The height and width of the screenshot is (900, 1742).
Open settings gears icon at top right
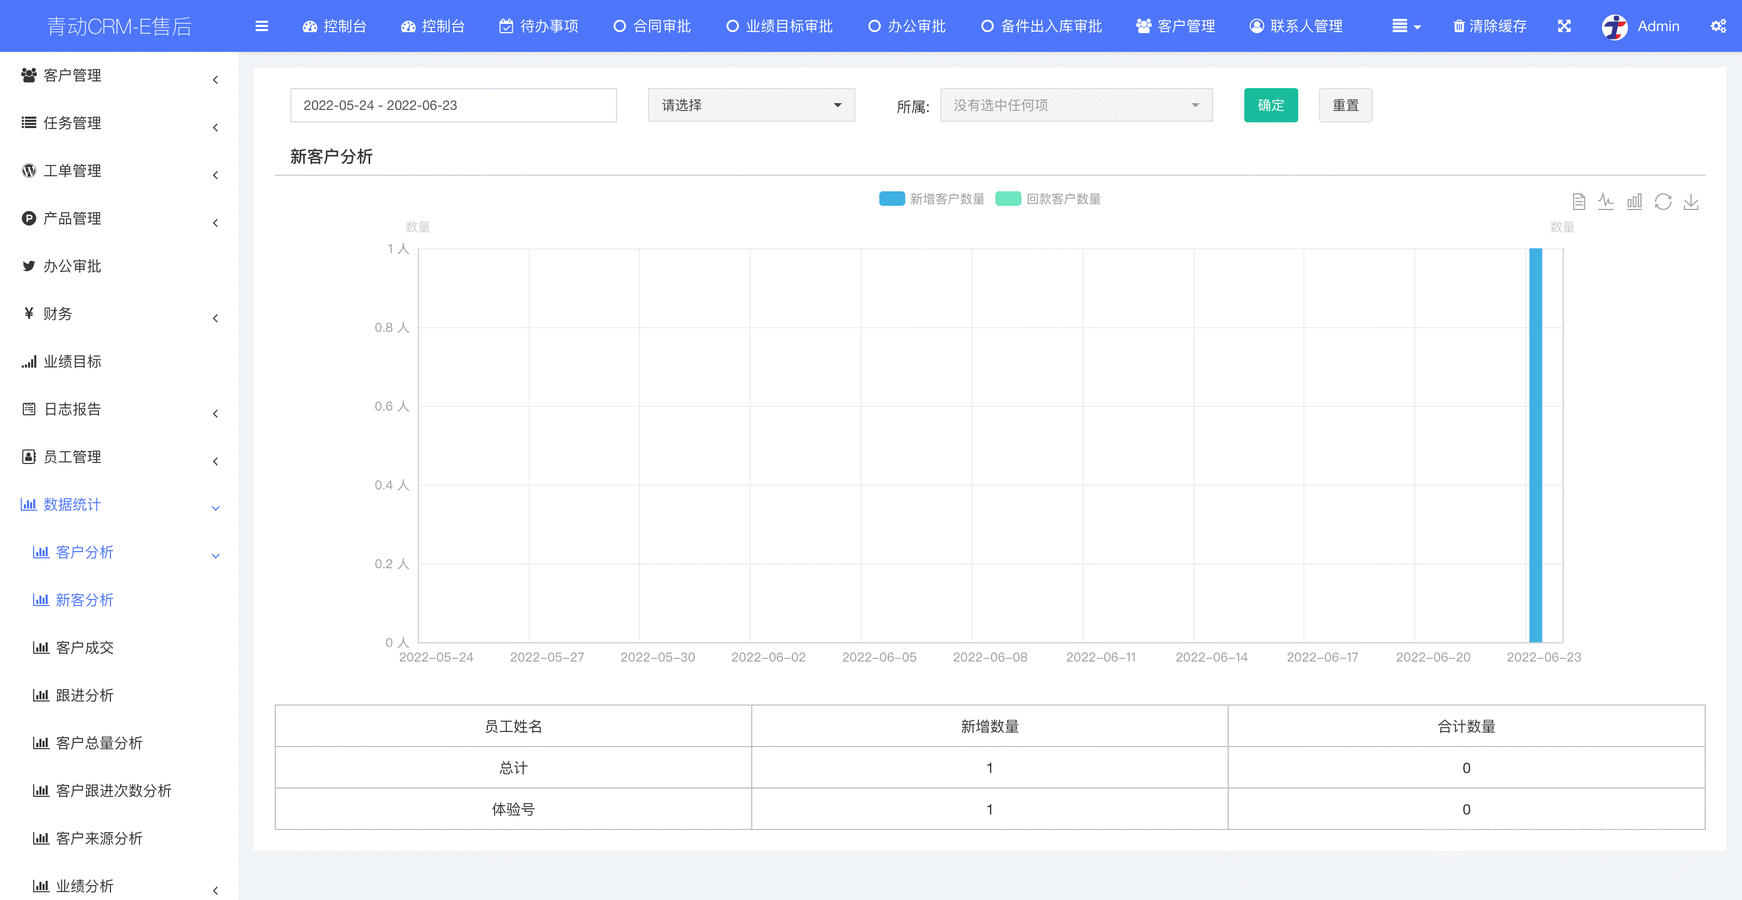pos(1718,26)
